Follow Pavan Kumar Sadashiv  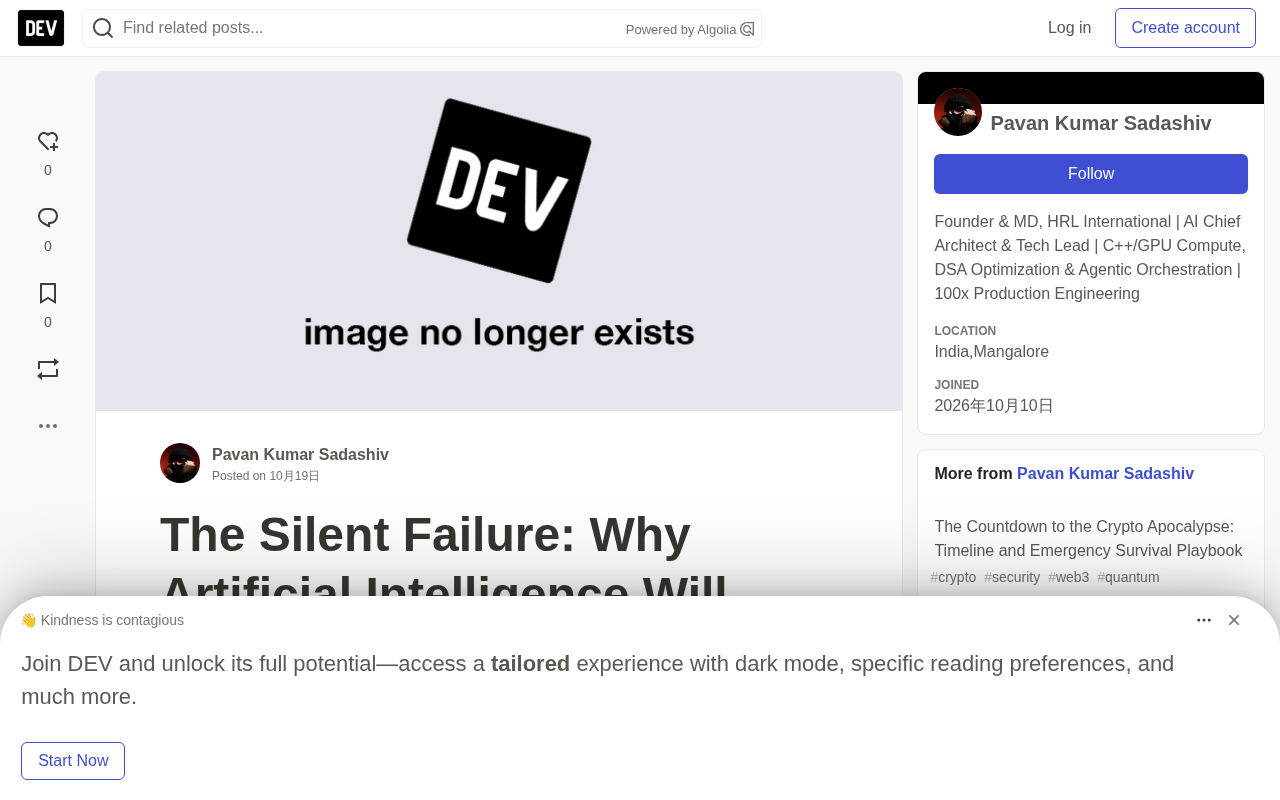coord(1091,174)
